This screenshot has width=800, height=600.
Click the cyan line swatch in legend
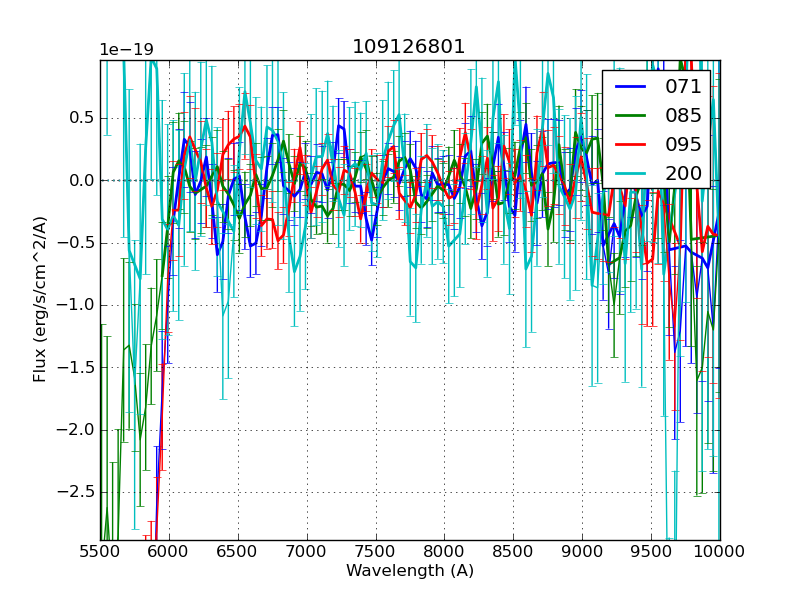click(632, 173)
